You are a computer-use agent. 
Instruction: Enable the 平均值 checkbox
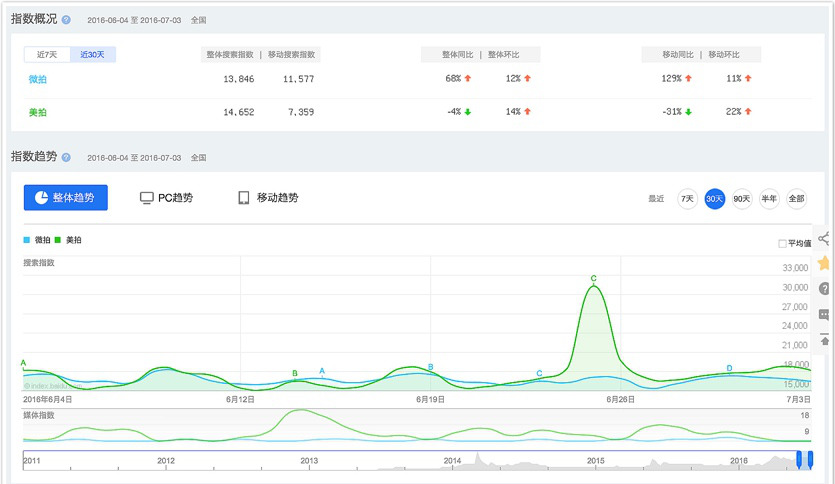coord(782,243)
